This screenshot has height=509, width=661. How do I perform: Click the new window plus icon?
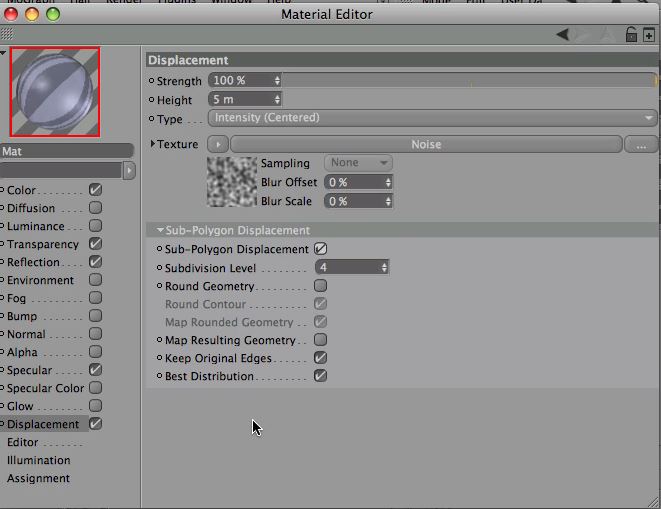pyautogui.click(x=649, y=35)
